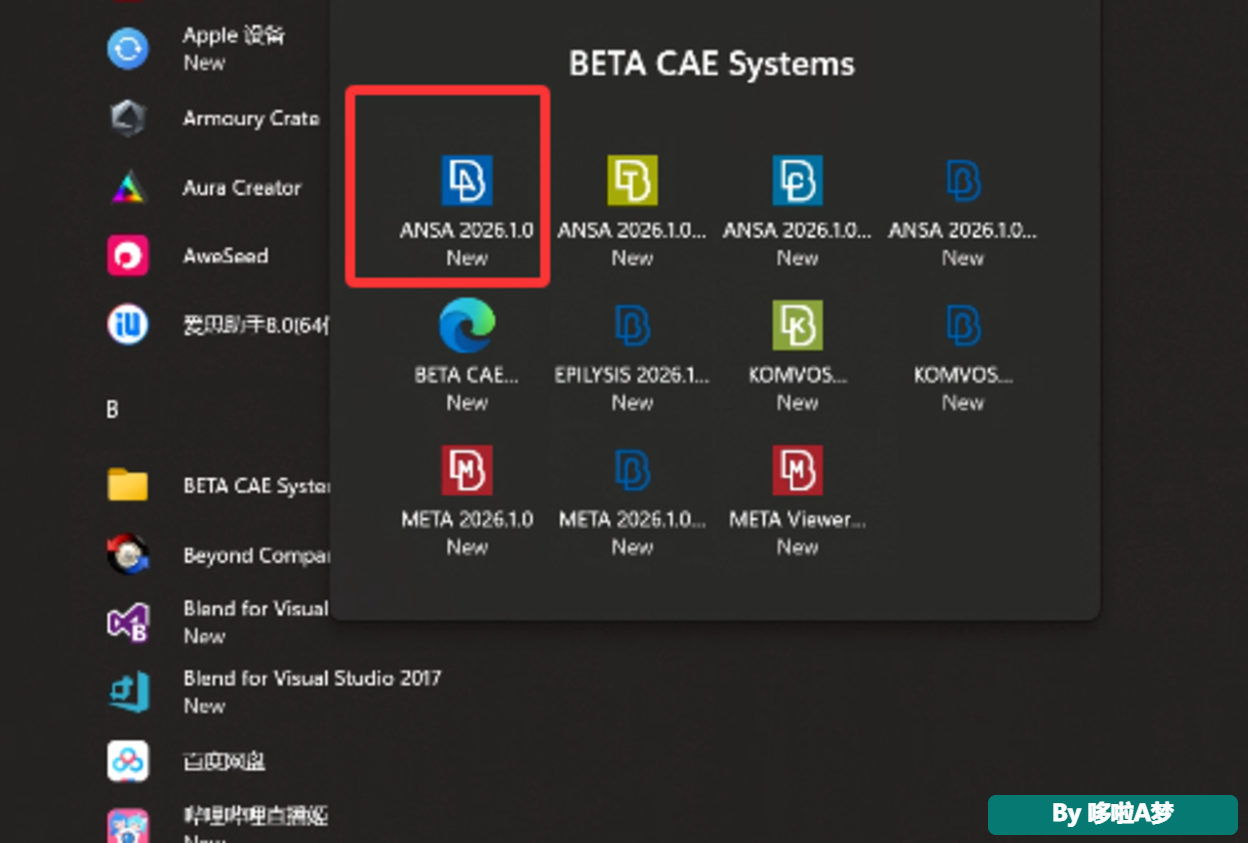The width and height of the screenshot is (1248, 843).
Task: Open the BETA CAE shortcut with the Edge icon
Action: coord(467,355)
